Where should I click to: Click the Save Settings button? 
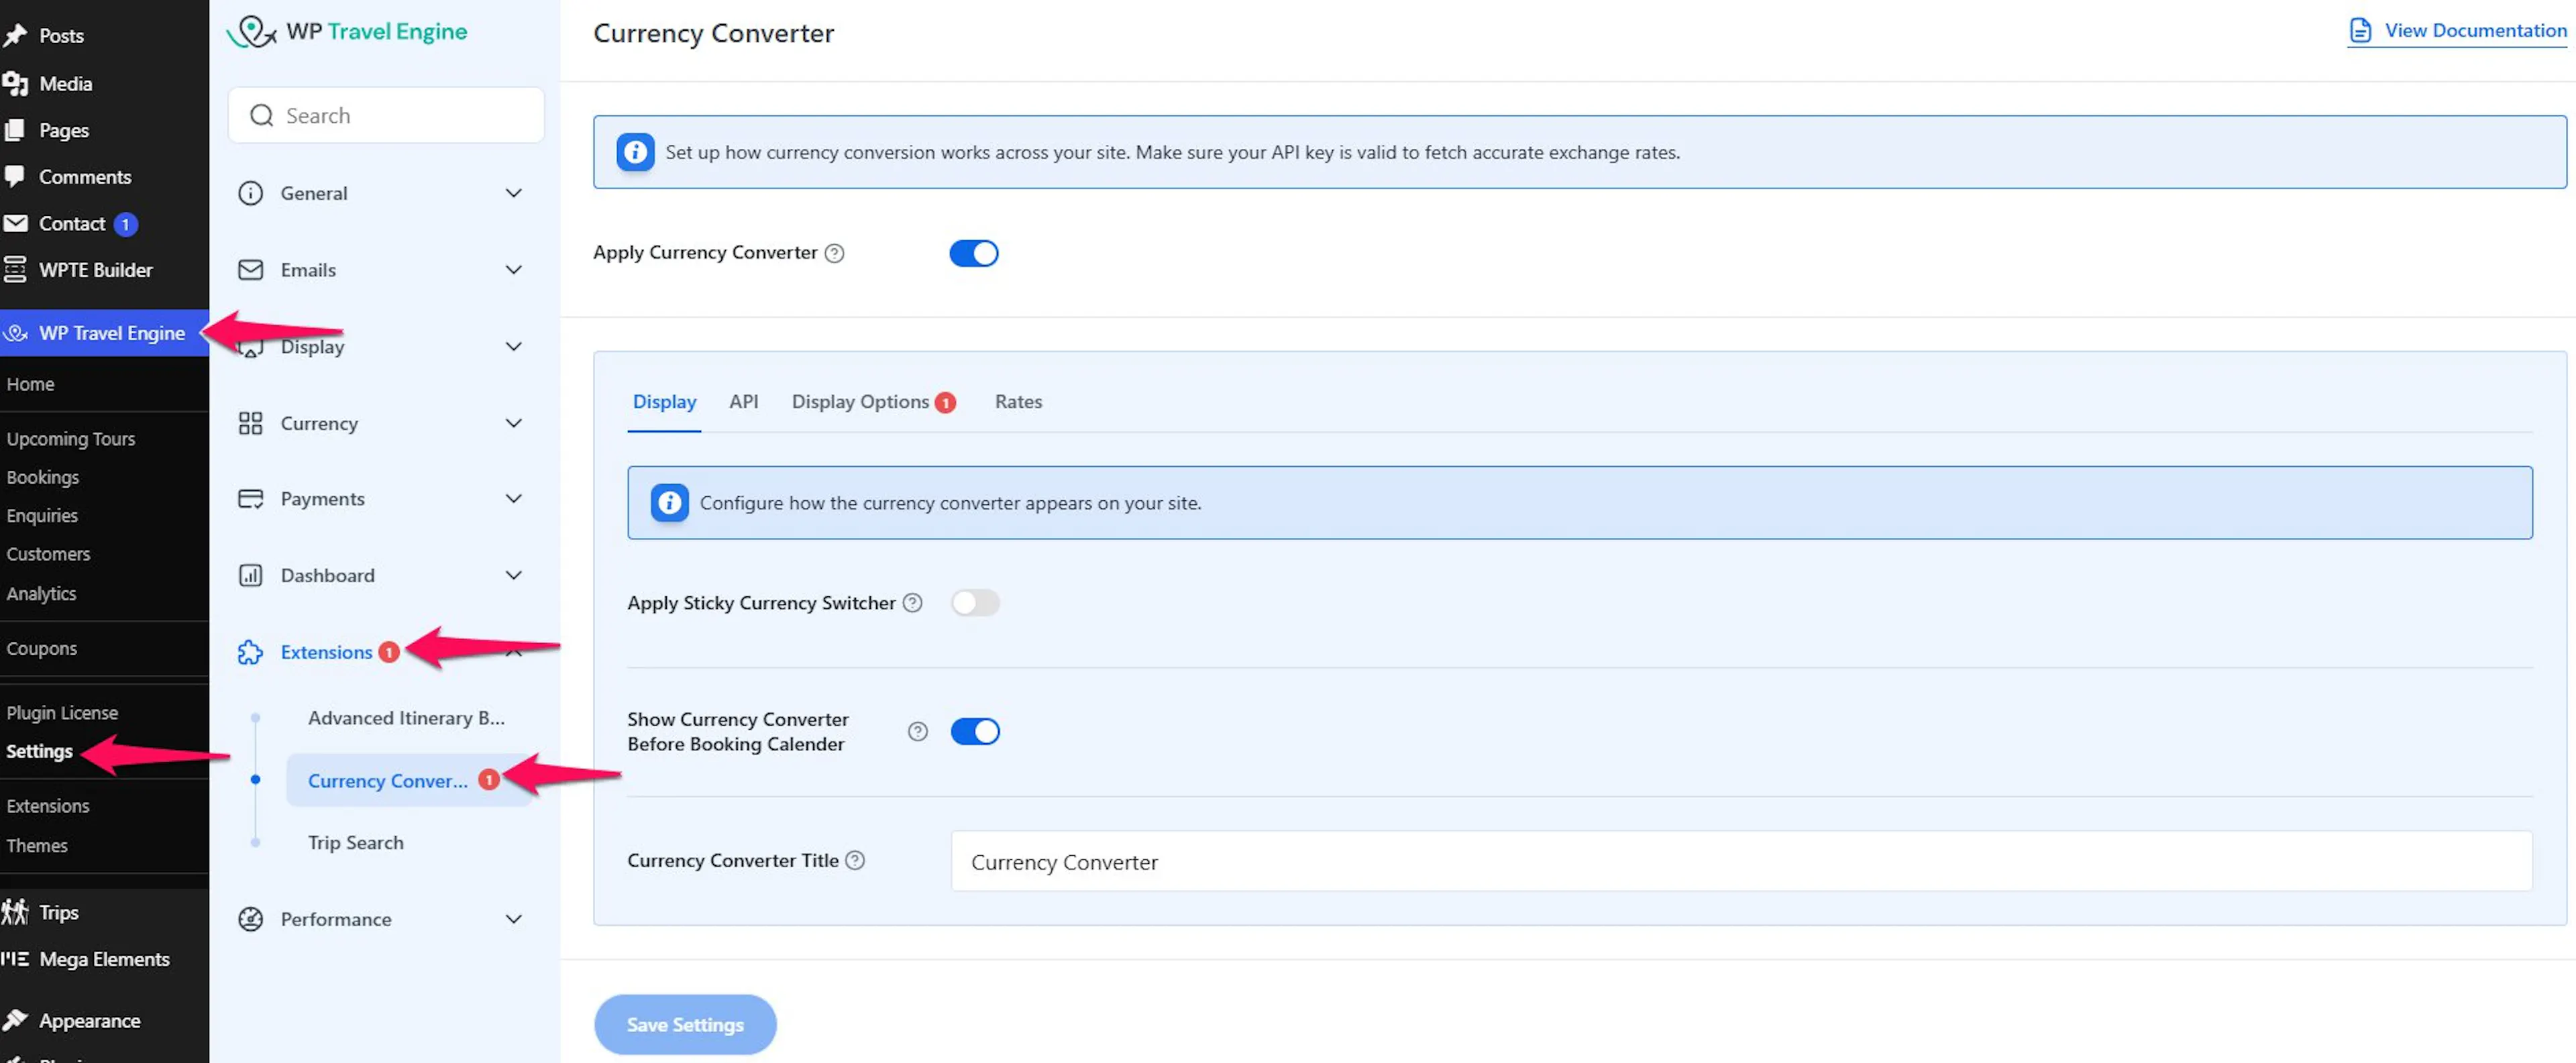(x=685, y=1024)
